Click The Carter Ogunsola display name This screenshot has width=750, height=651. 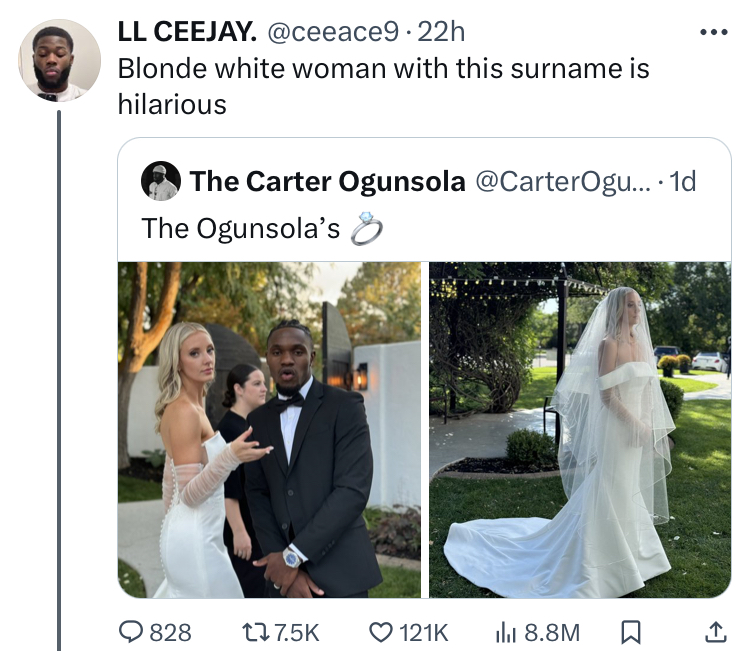[x=327, y=181]
